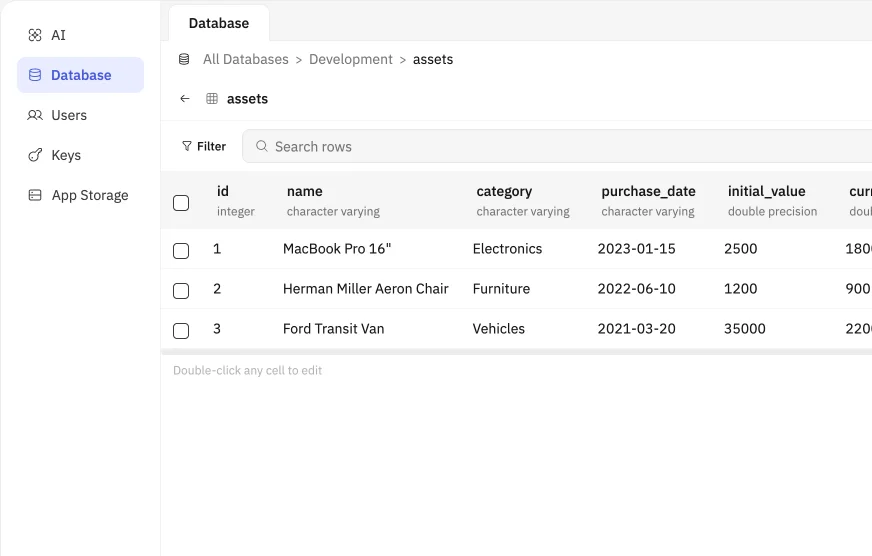Click the assets table title
Image resolution: width=872 pixels, height=556 pixels.
point(247,98)
